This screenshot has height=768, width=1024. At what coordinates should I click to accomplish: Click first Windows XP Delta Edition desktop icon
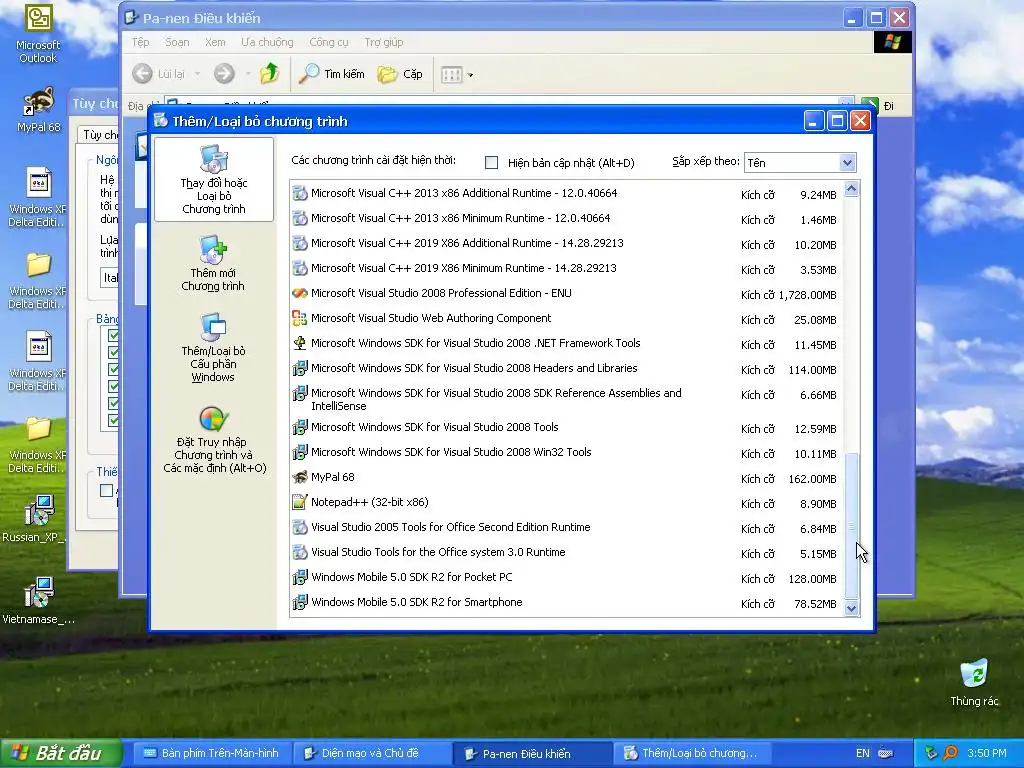[x=38, y=196]
